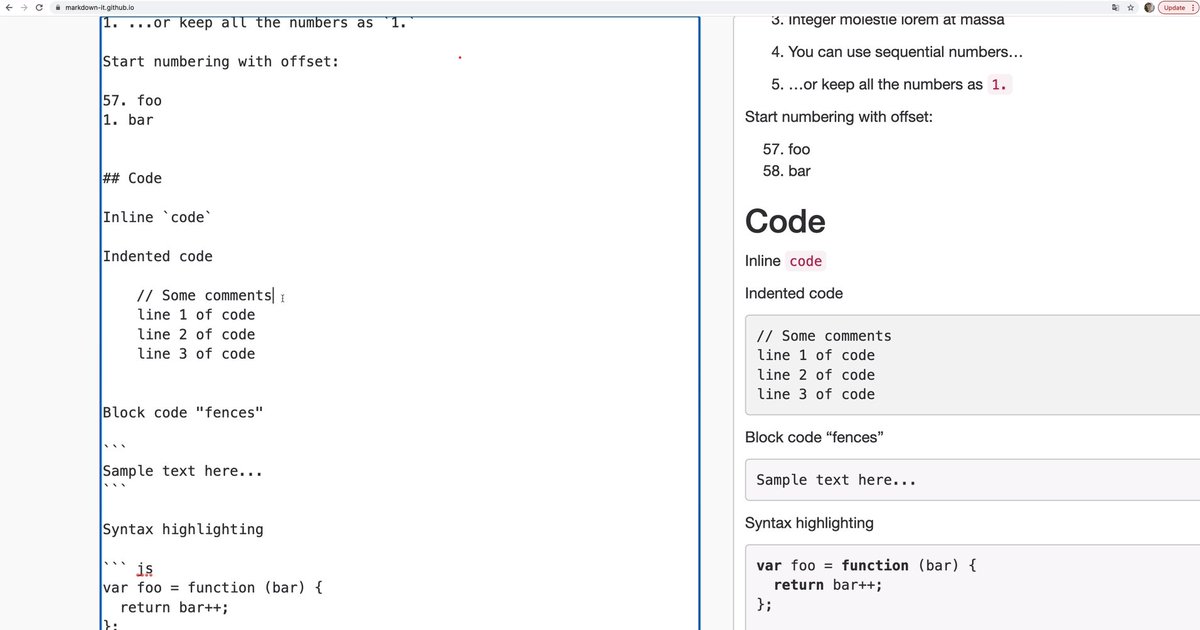Screen dimensions: 1200x630
Task: Click preview text 'Start numbering with offset:'
Action: (x=838, y=117)
